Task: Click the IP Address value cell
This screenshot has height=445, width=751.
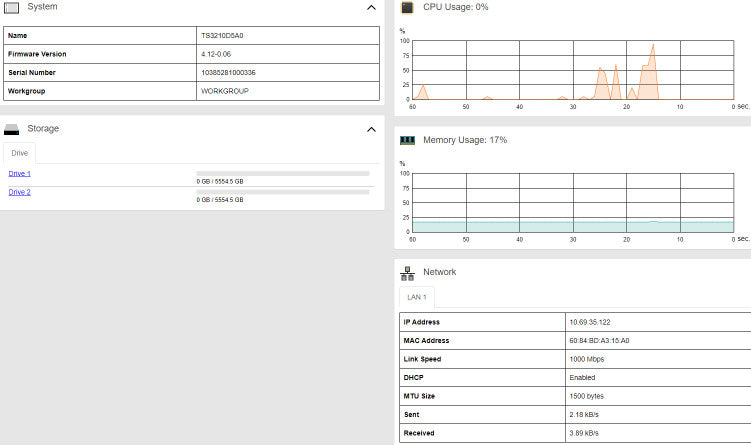Action: click(x=658, y=322)
